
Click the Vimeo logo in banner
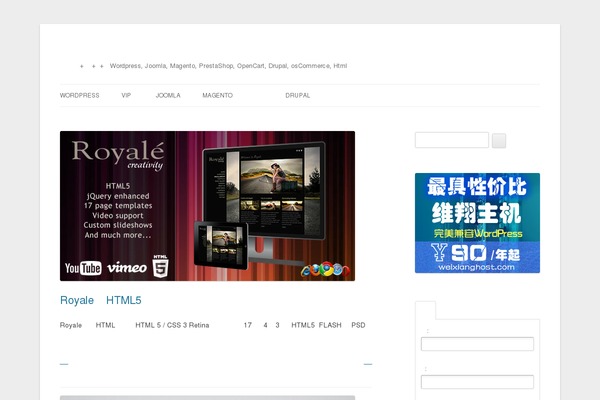coord(126,268)
